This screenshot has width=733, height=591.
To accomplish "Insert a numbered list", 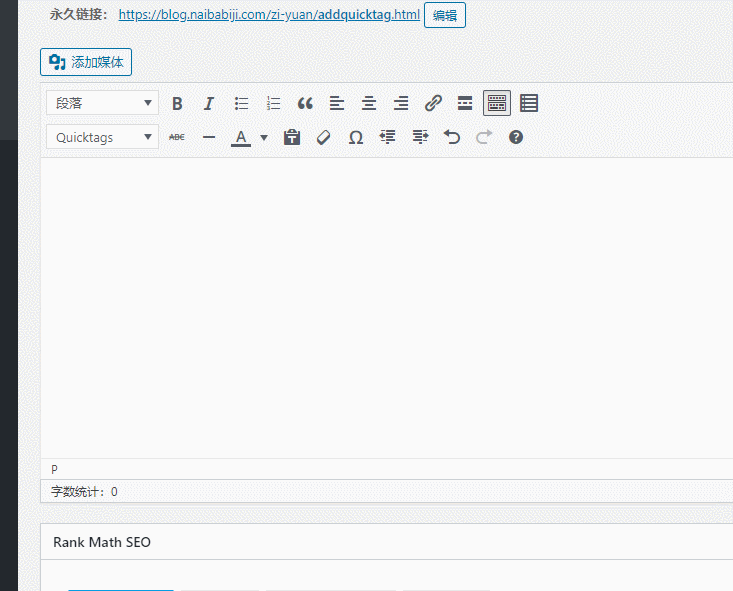I will click(273, 103).
